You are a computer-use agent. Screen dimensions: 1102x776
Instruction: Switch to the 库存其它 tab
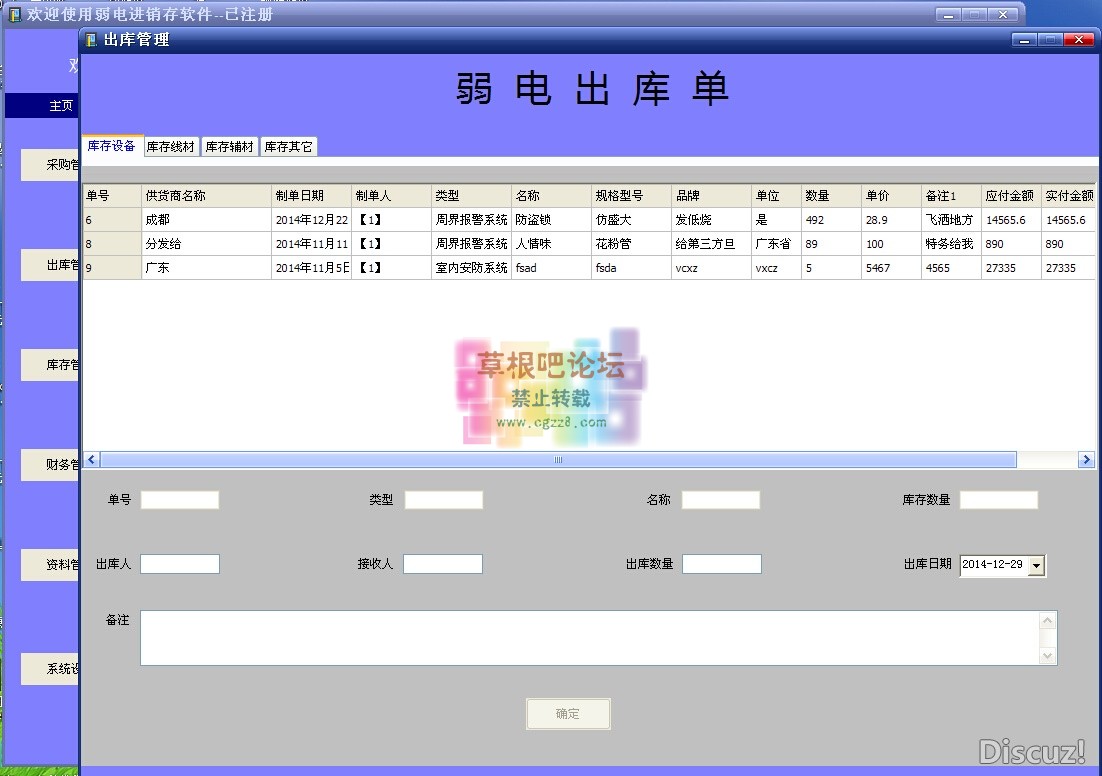(x=288, y=144)
